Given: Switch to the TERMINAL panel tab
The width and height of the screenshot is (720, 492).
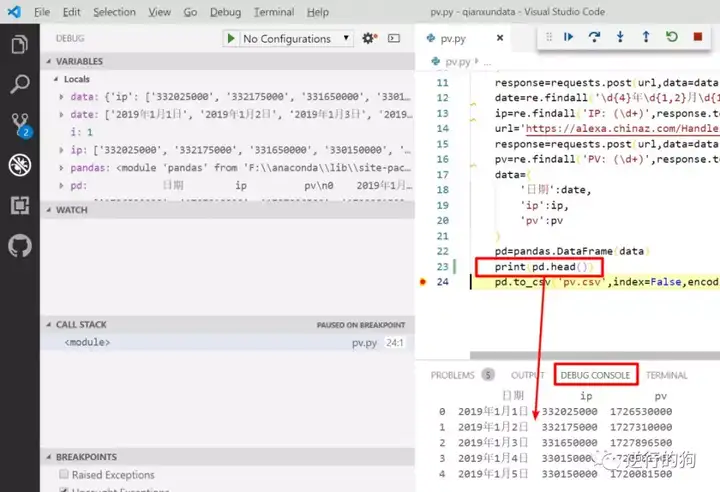Looking at the screenshot, I should tap(666, 375).
